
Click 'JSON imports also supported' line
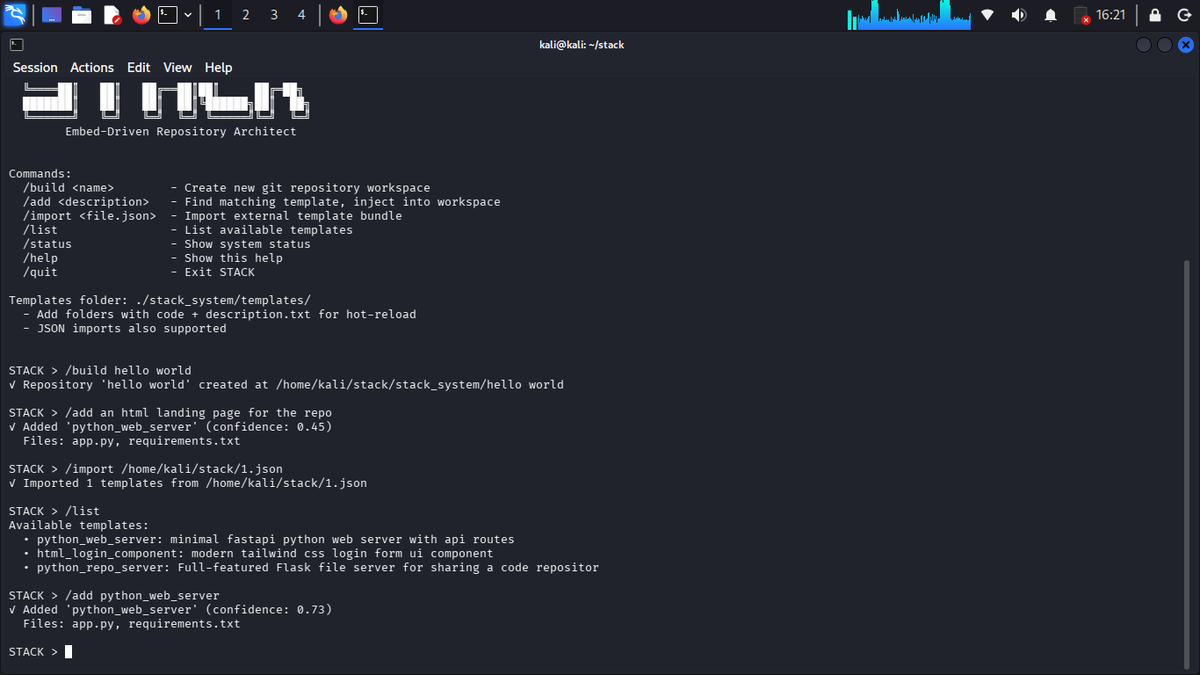[125, 327]
